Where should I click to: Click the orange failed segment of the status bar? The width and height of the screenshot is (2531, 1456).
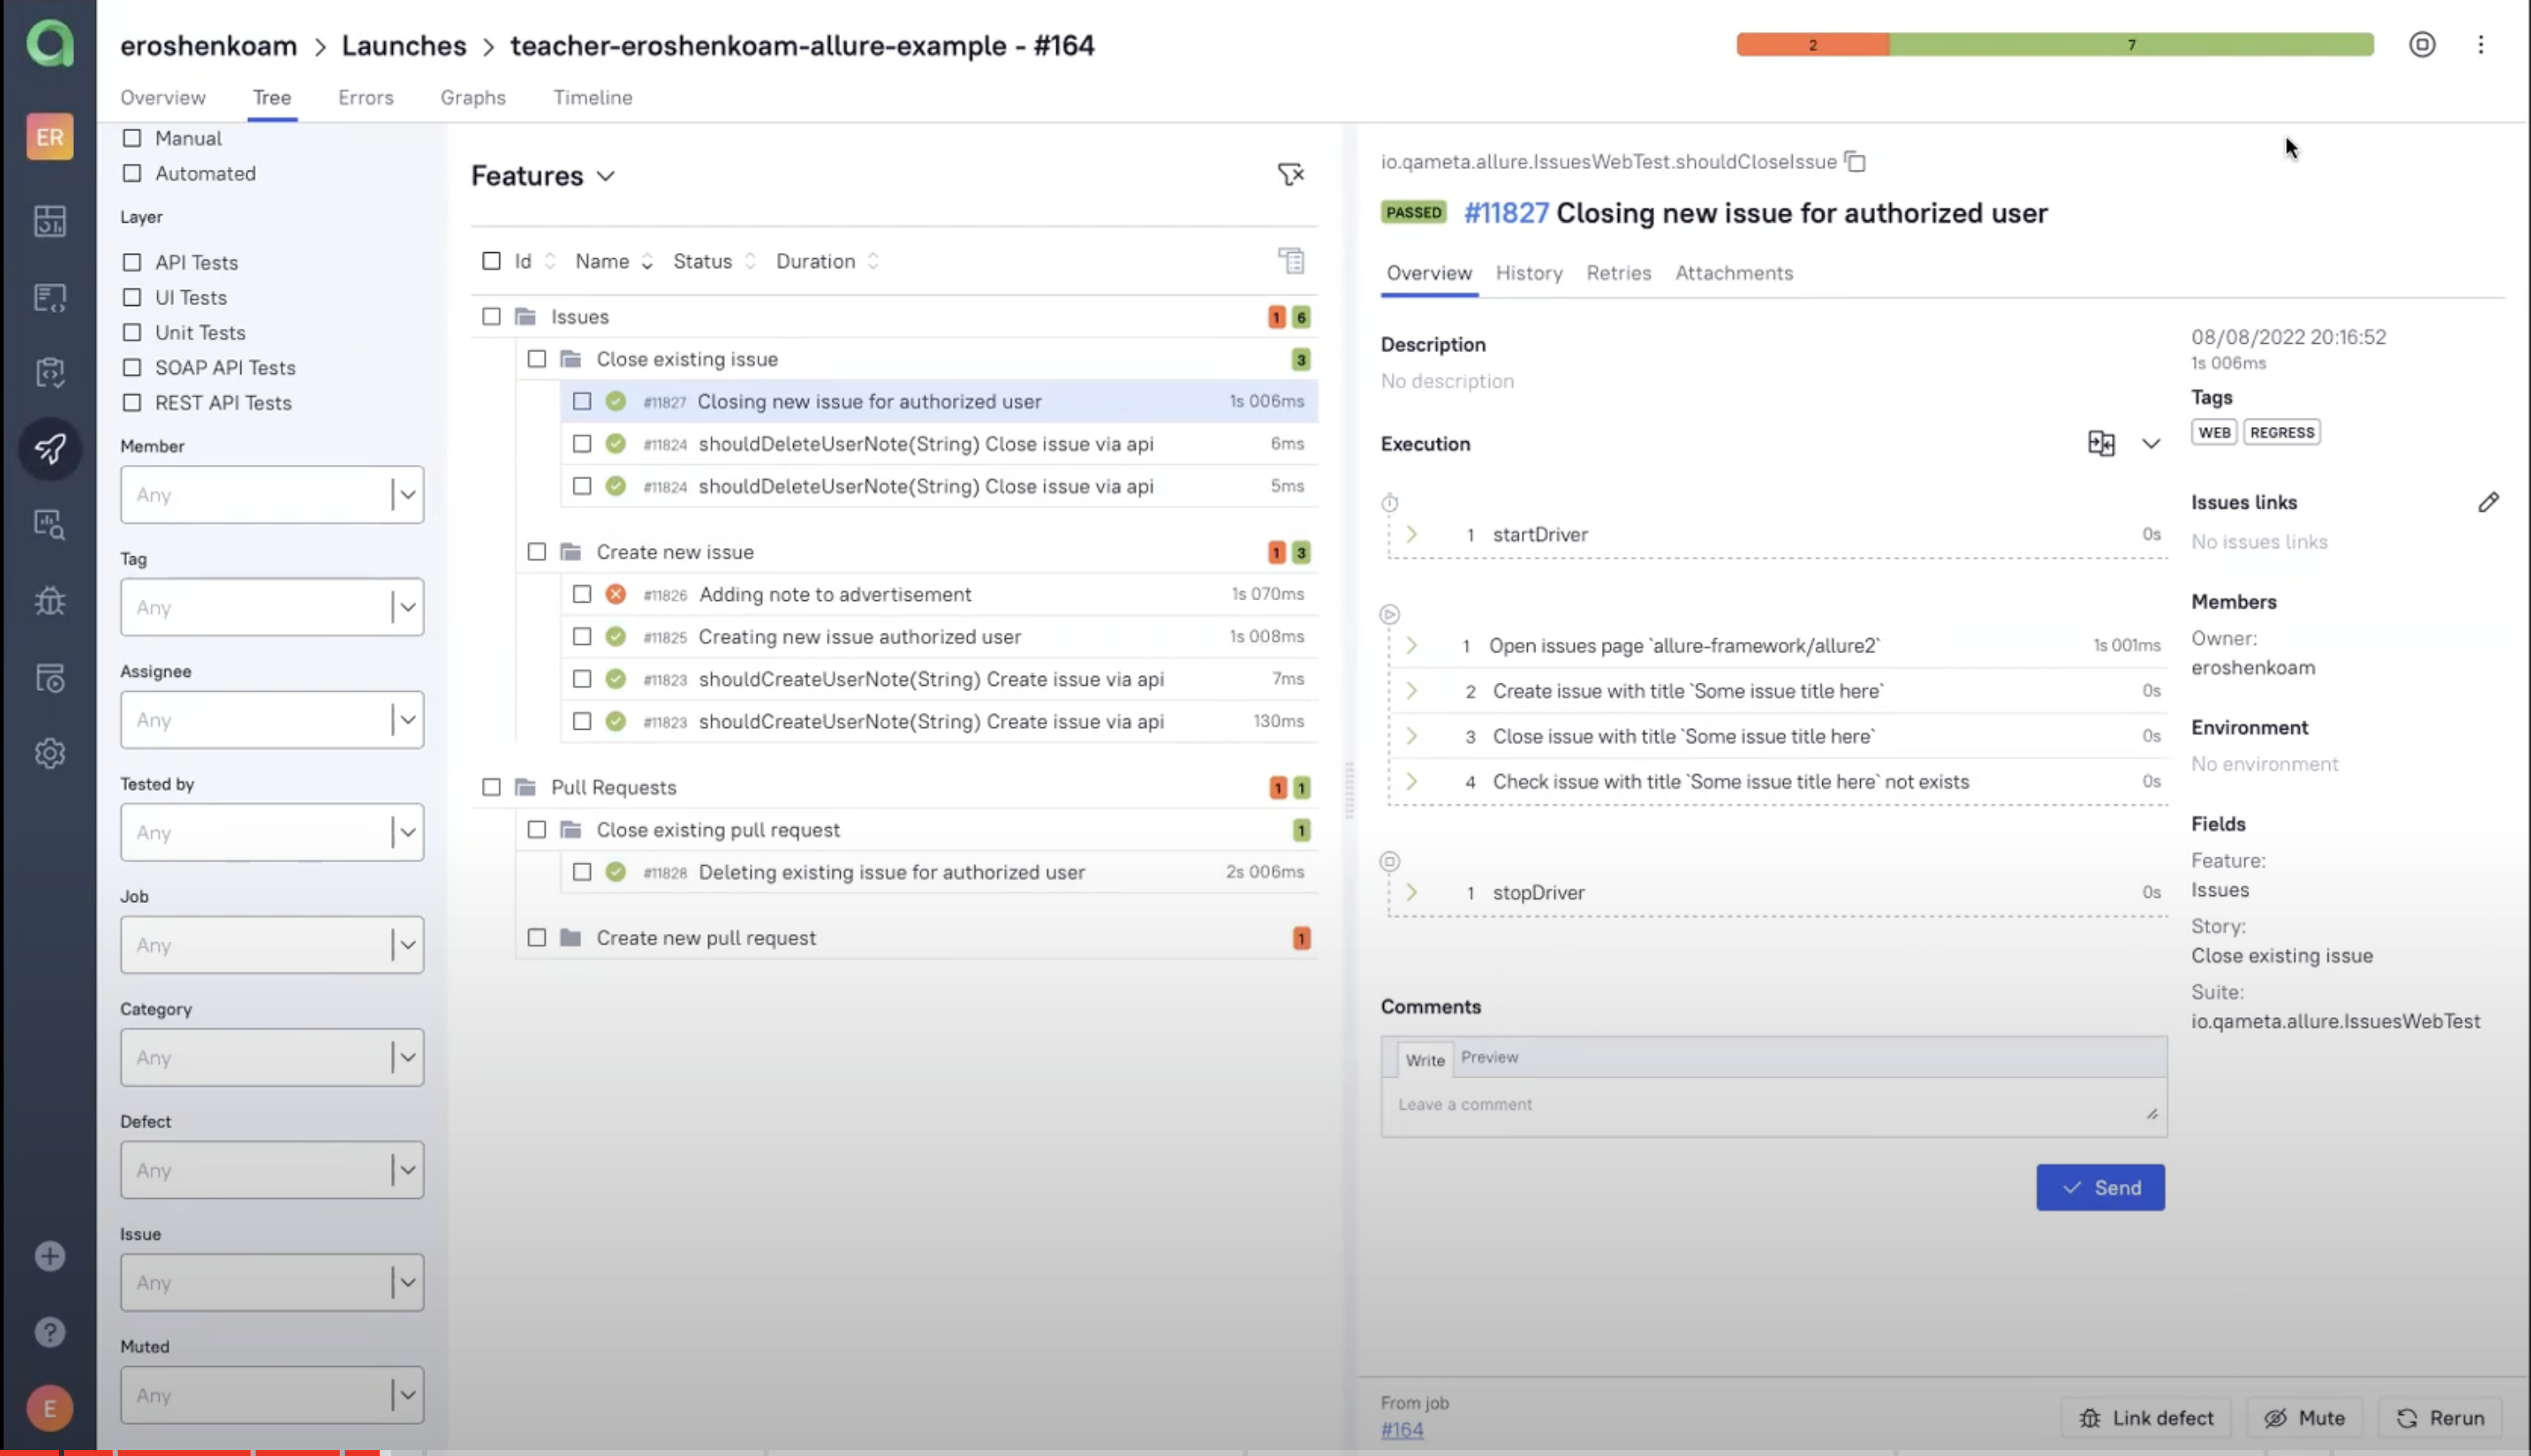1811,45
